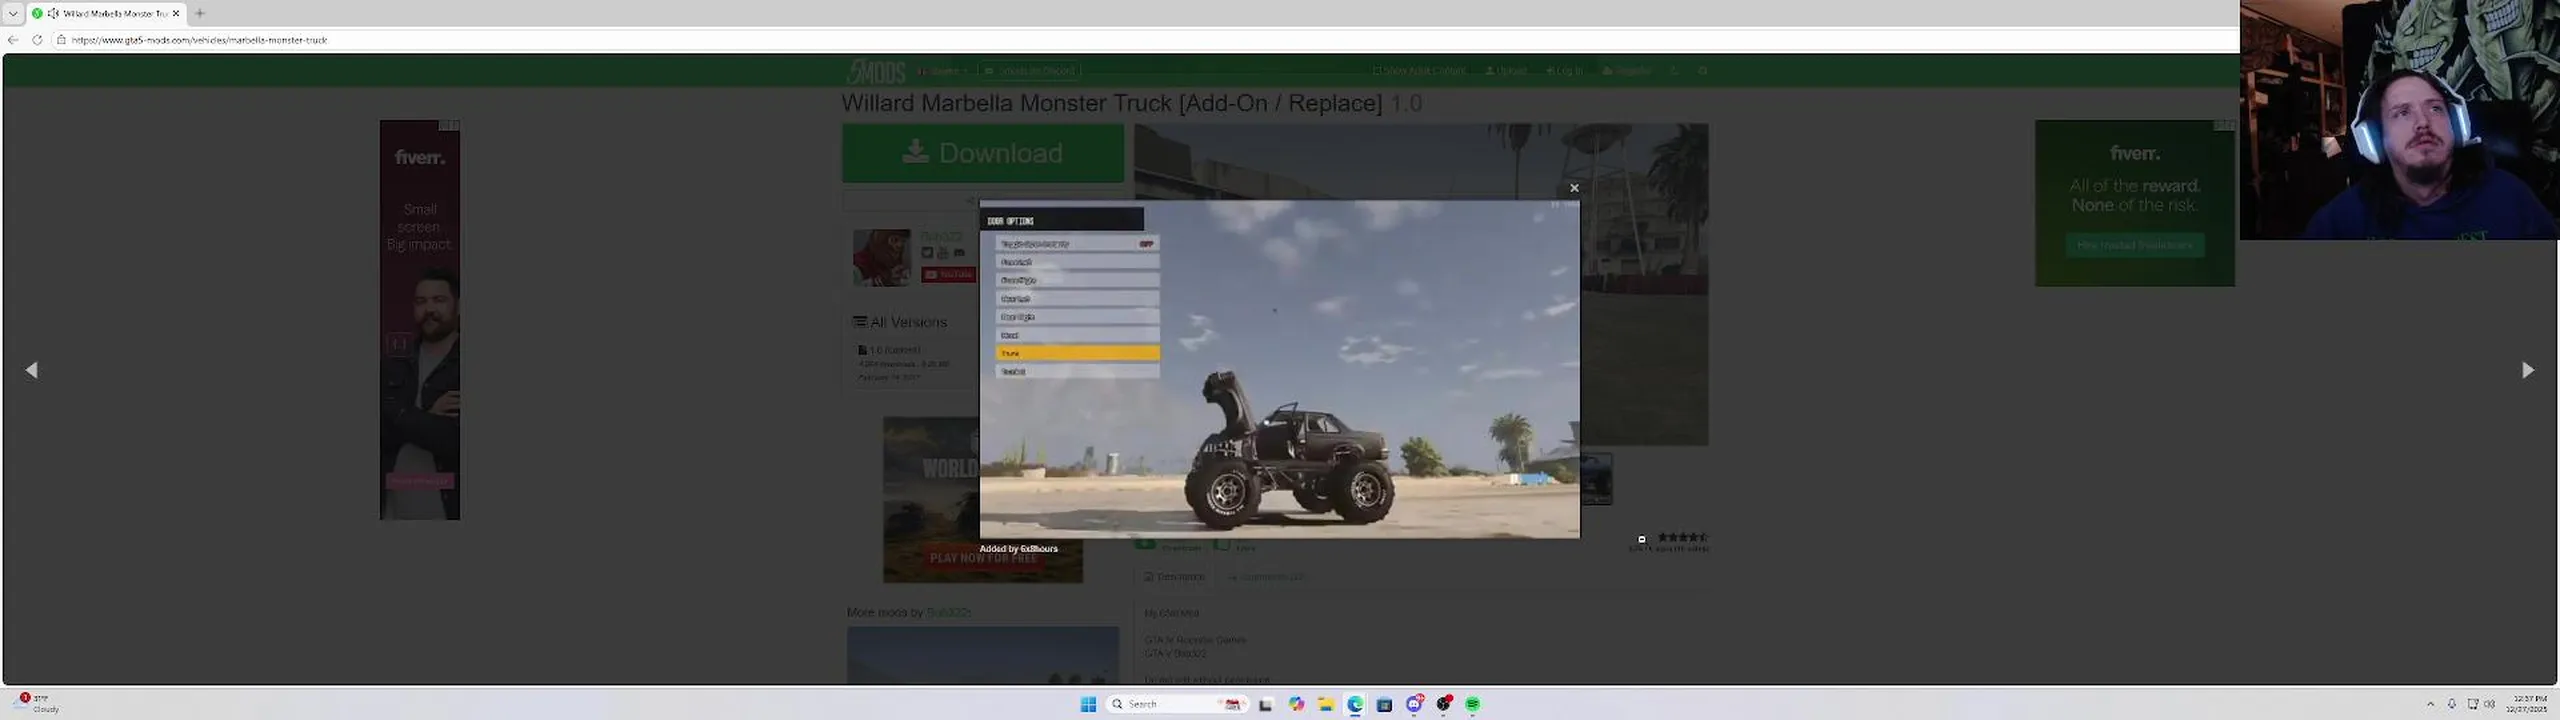The height and width of the screenshot is (720, 2560).
Task: Click the 5MODS site logo
Action: coord(876,71)
